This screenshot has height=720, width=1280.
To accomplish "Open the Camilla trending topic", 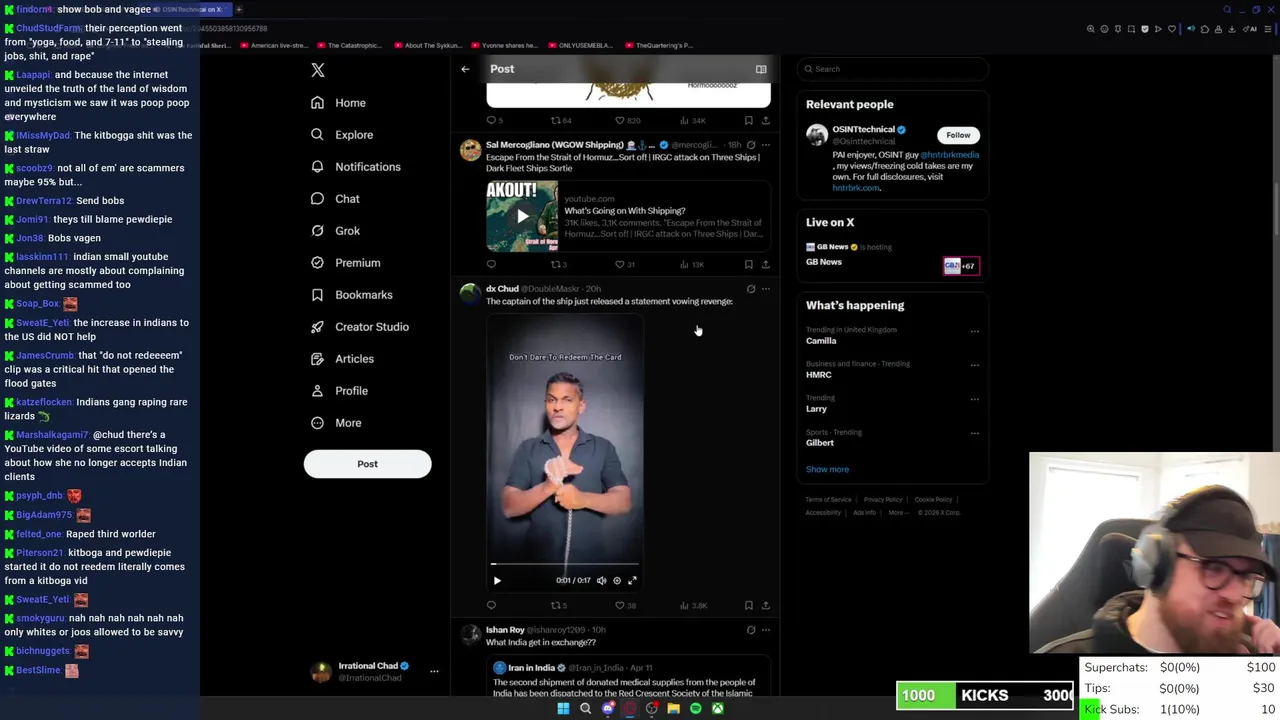I will click(x=821, y=341).
